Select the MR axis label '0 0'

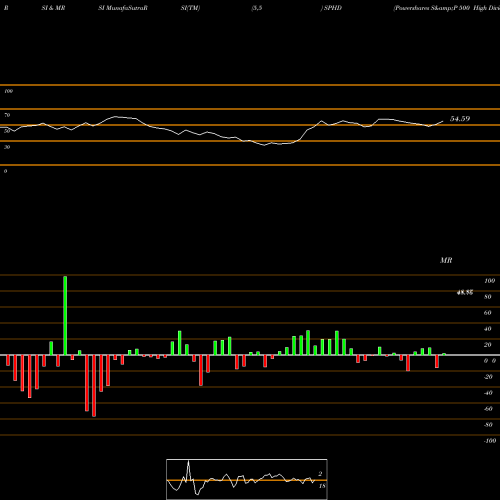490,361
